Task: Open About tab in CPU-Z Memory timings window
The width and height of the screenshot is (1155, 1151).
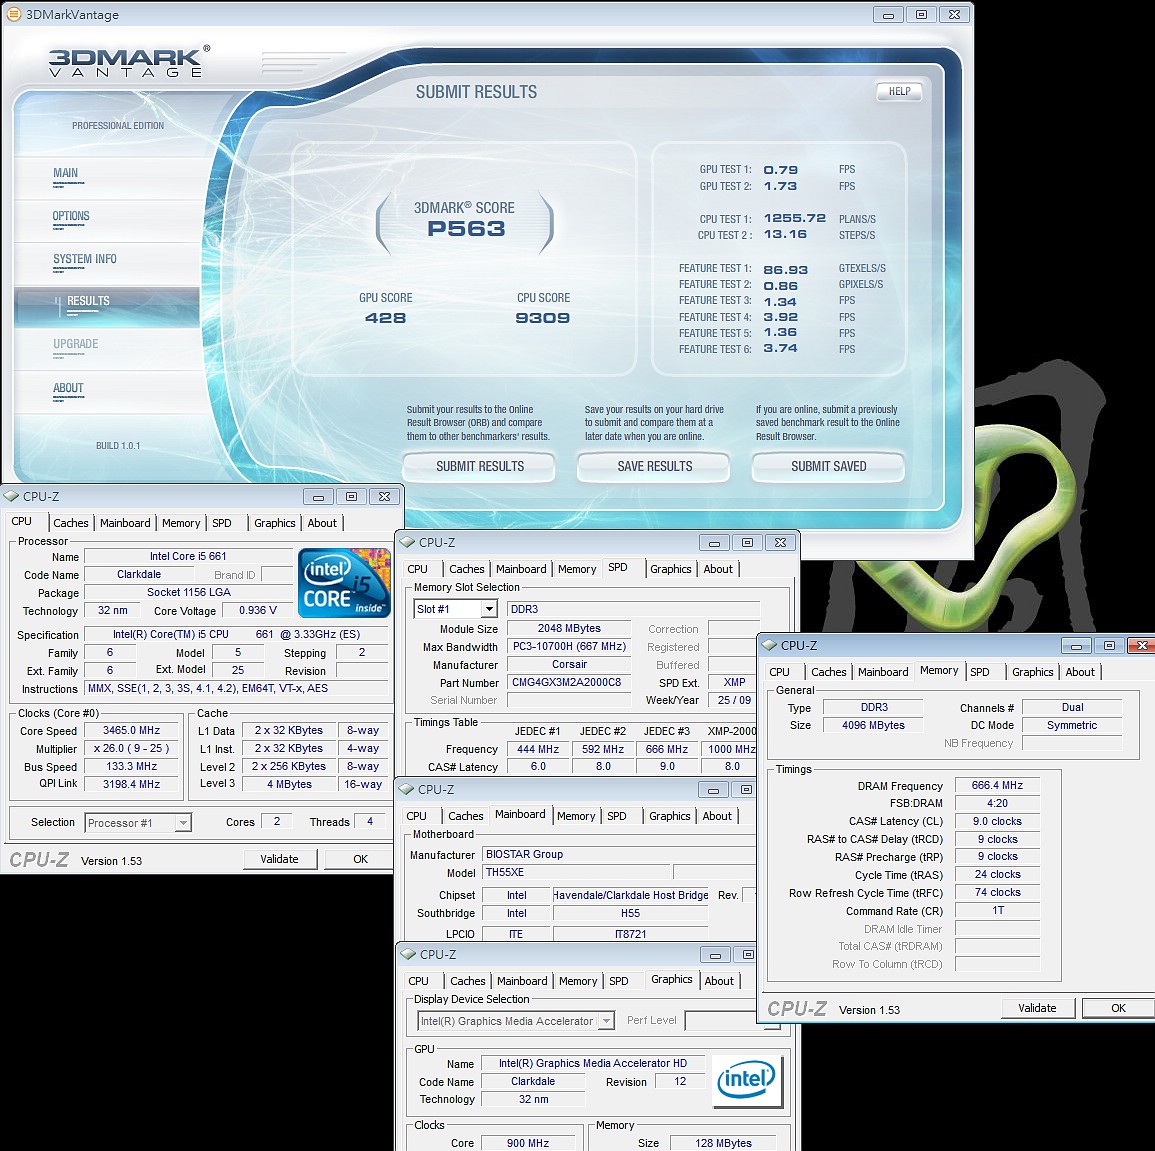Action: [x=1080, y=672]
